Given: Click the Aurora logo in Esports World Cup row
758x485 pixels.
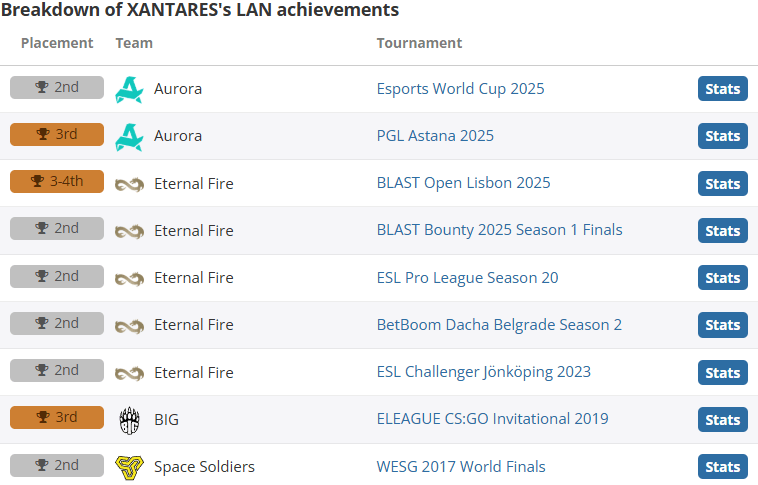Looking at the screenshot, I should click(x=129, y=89).
